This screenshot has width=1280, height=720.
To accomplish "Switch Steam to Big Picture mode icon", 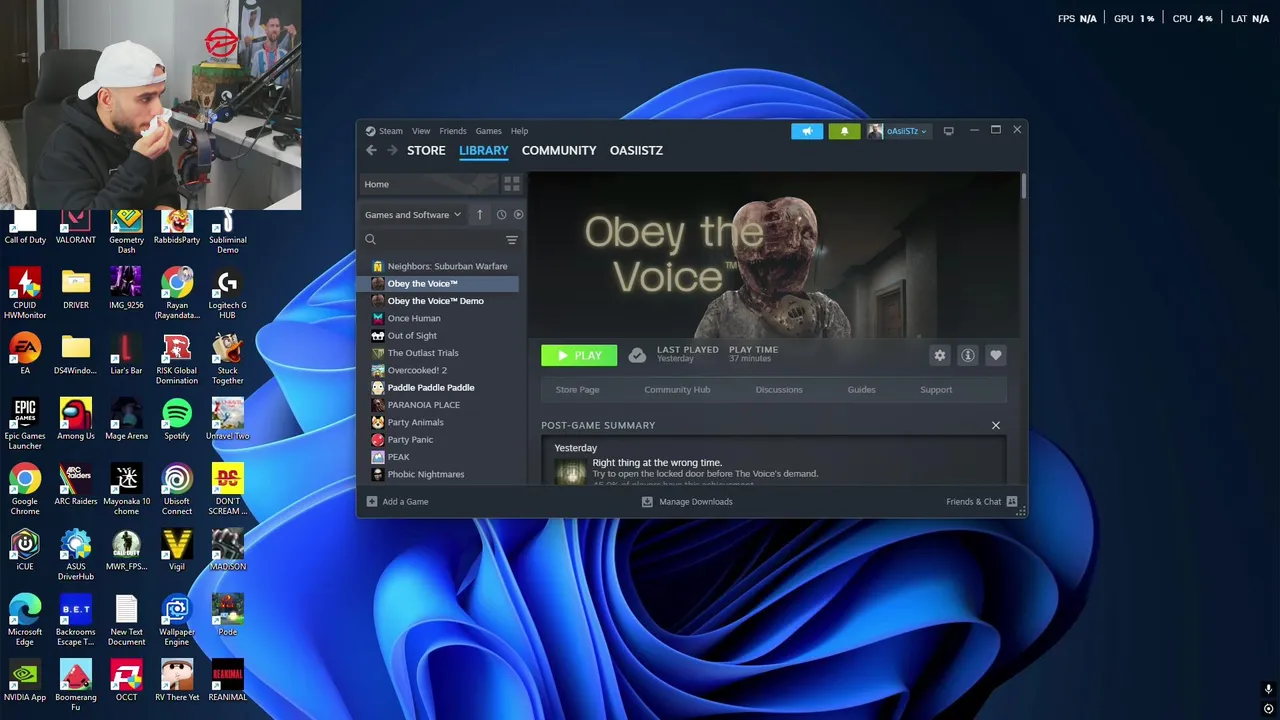I will (948, 131).
